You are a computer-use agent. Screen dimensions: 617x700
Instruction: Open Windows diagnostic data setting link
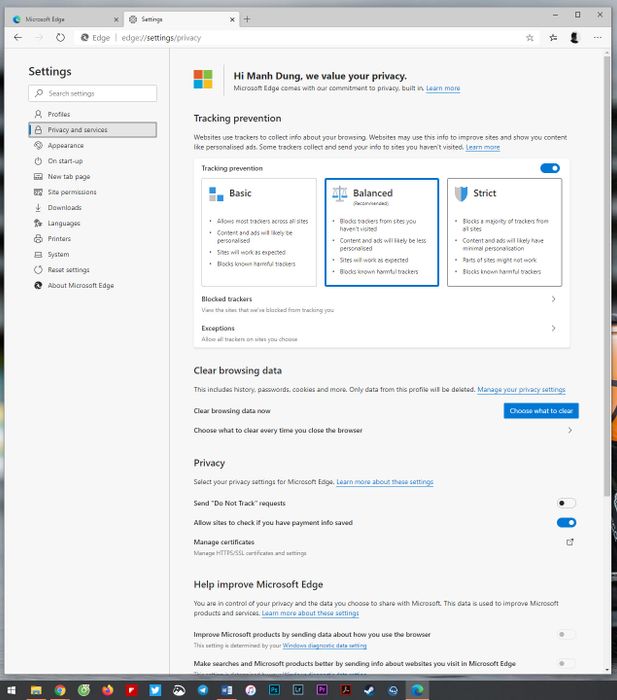click(x=325, y=646)
